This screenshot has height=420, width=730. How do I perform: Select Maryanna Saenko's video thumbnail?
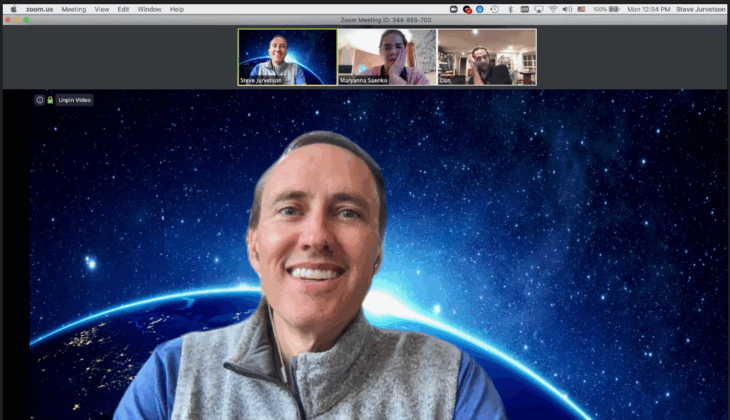pos(387,57)
